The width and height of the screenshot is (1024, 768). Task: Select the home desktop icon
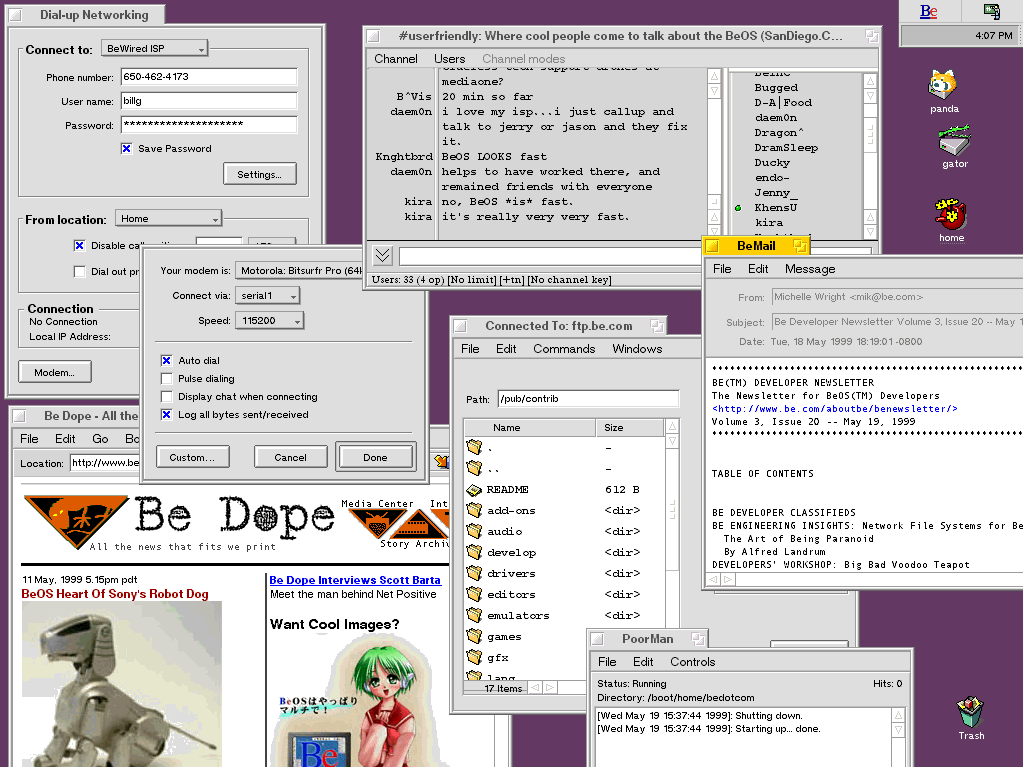click(x=951, y=214)
